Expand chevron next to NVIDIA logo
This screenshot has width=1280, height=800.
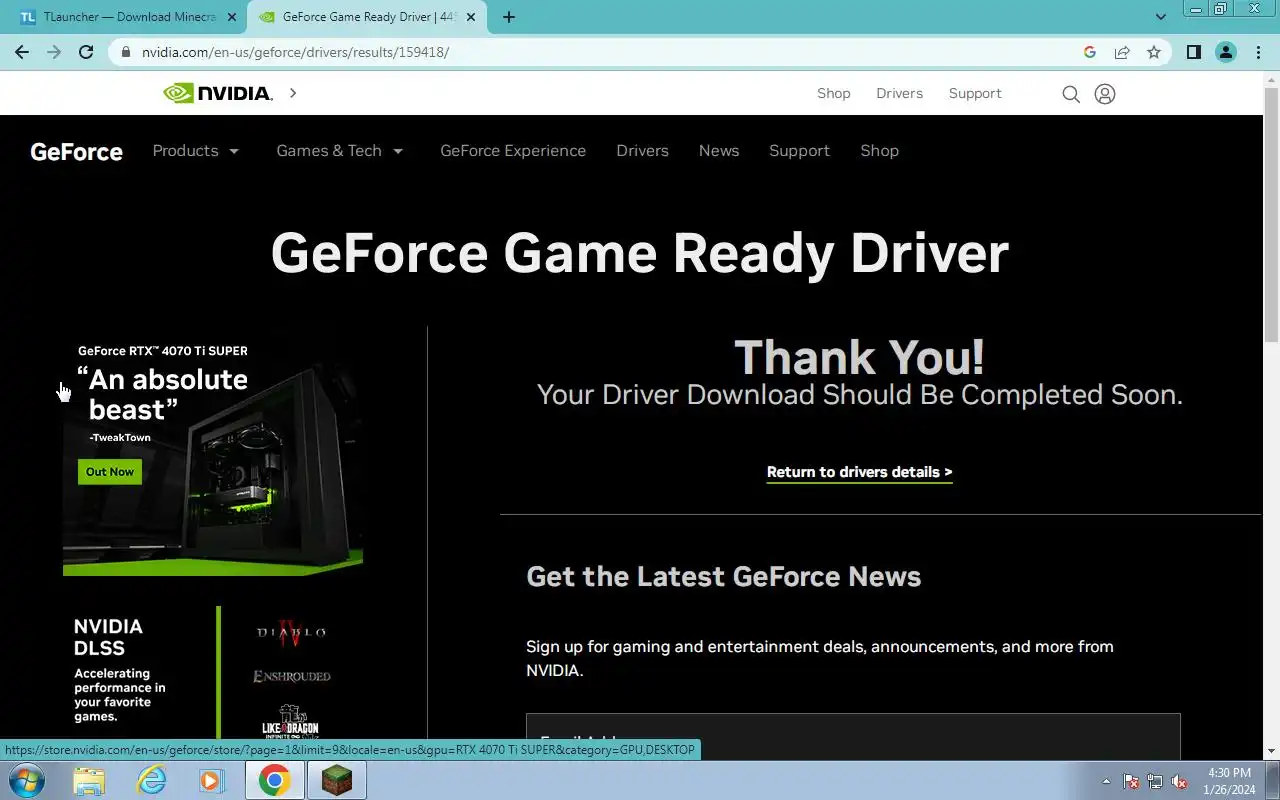pyautogui.click(x=293, y=93)
